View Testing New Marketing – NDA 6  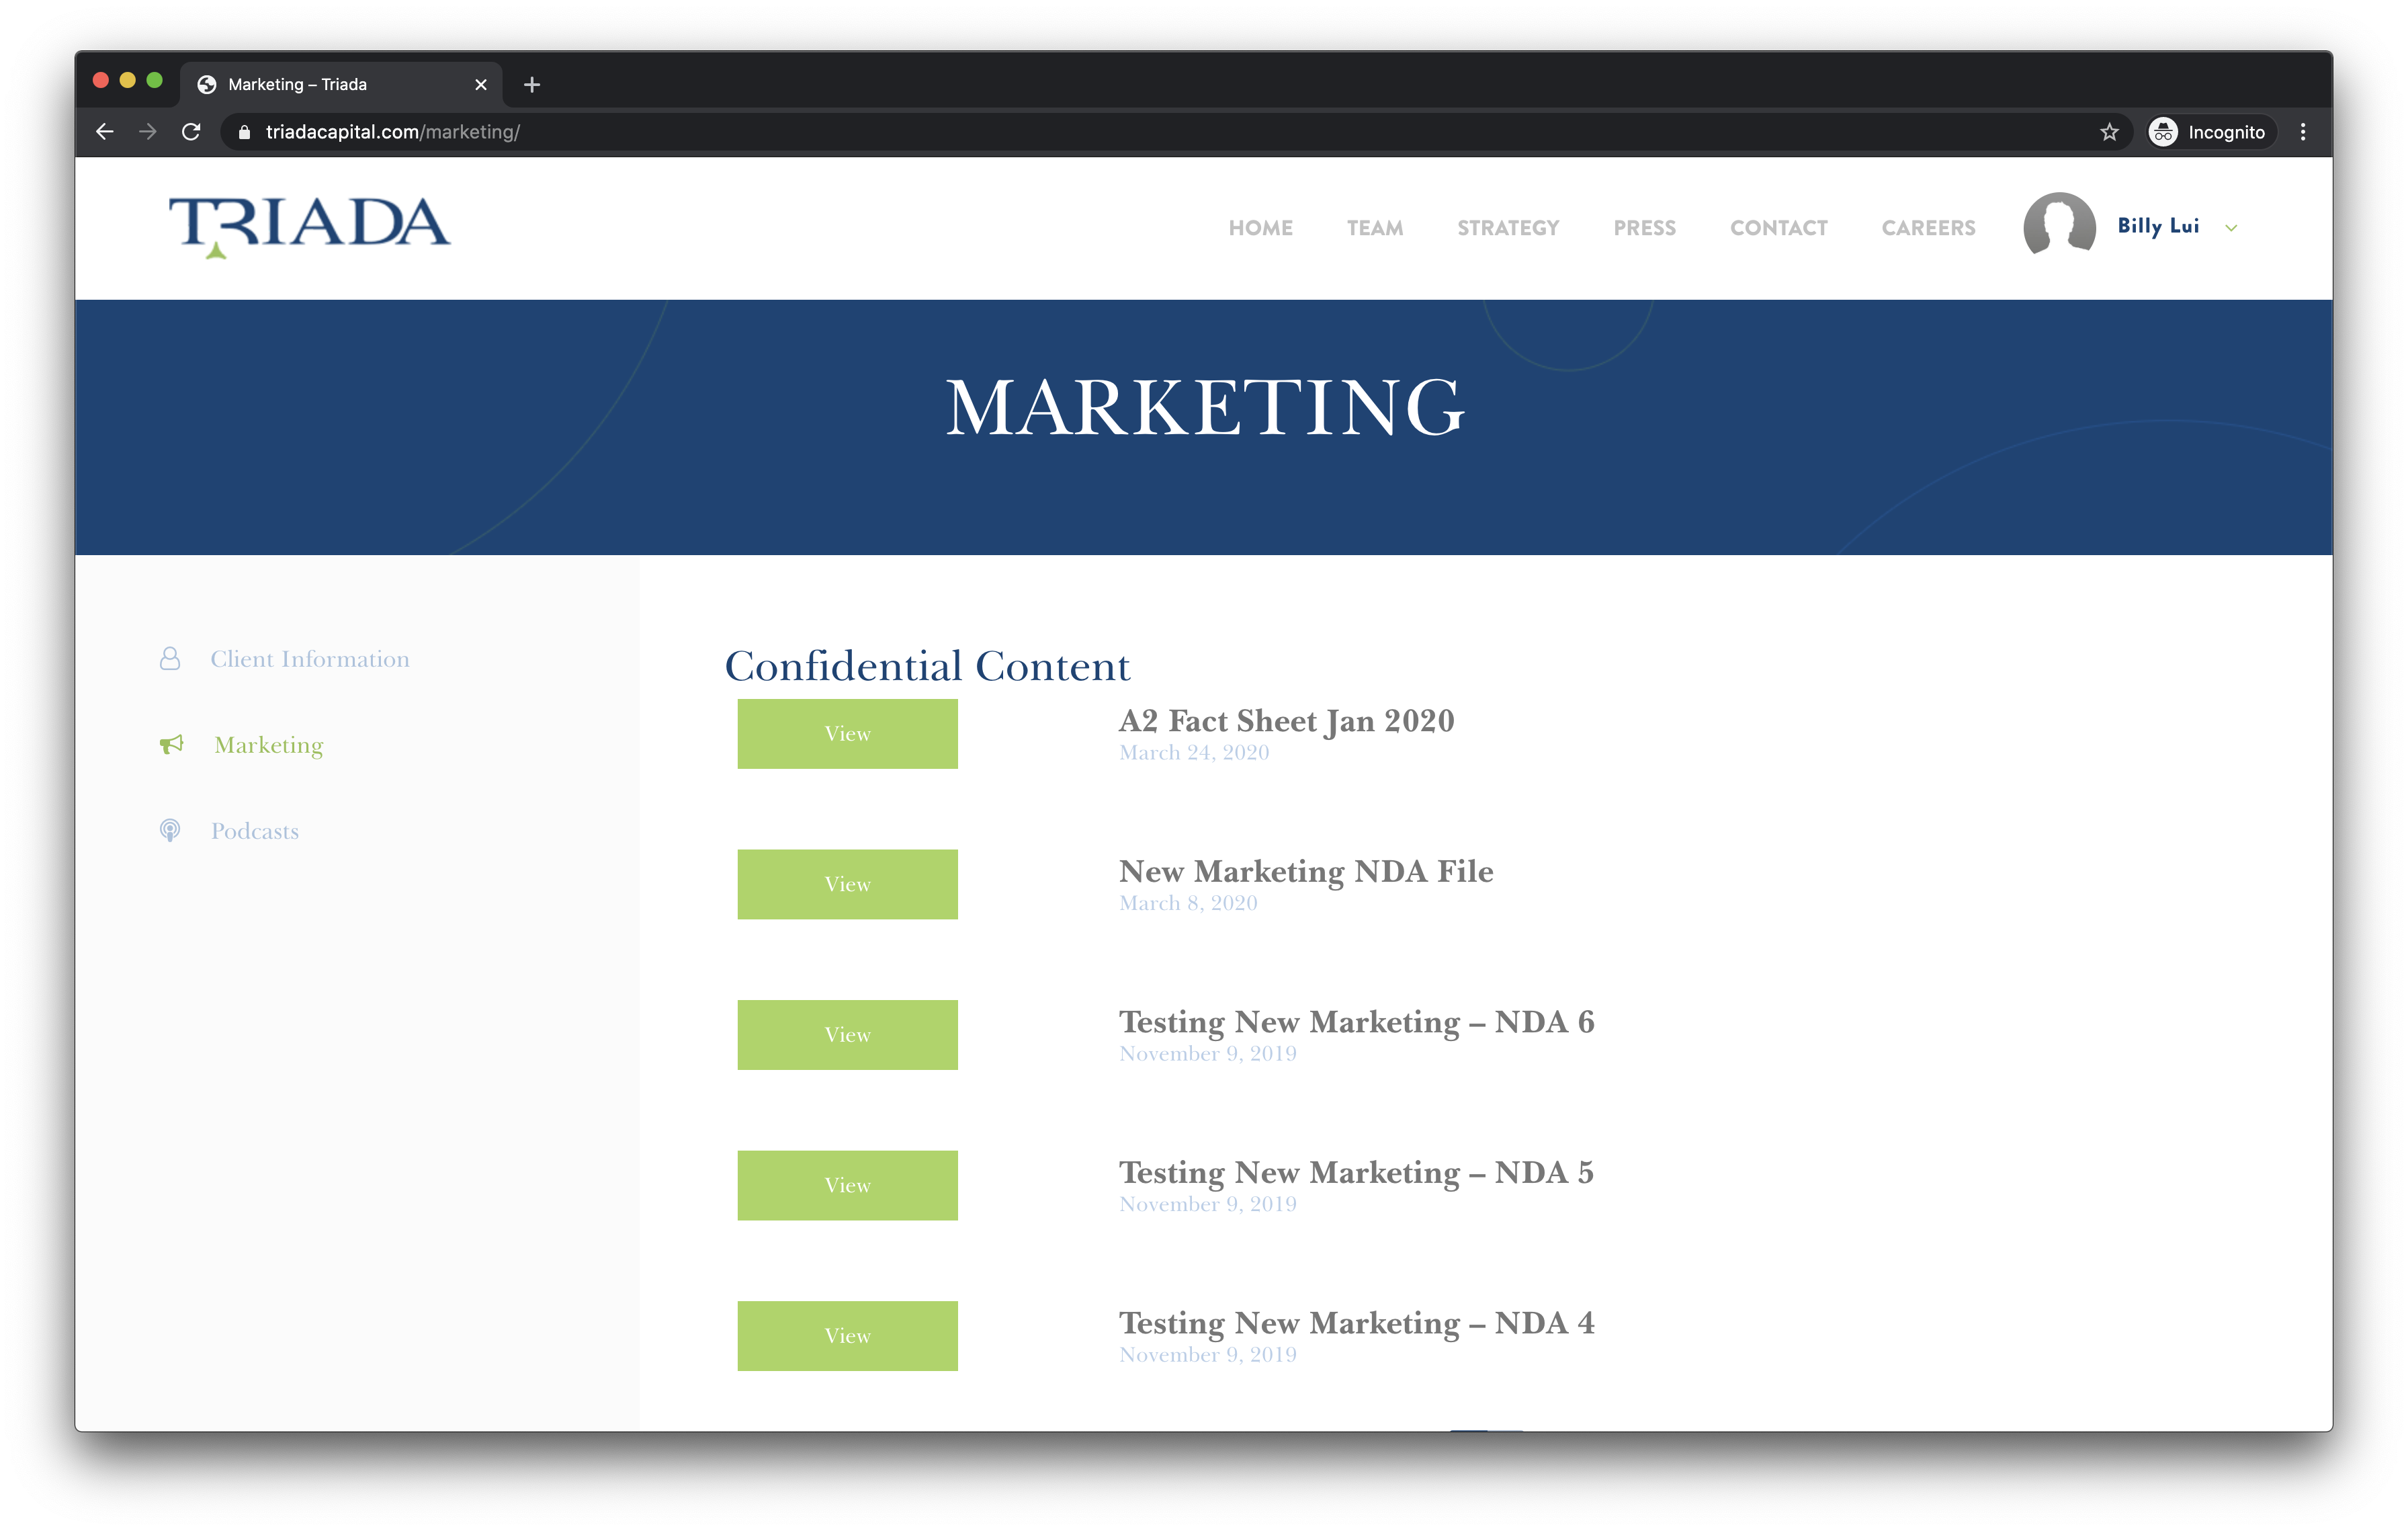(x=847, y=1035)
